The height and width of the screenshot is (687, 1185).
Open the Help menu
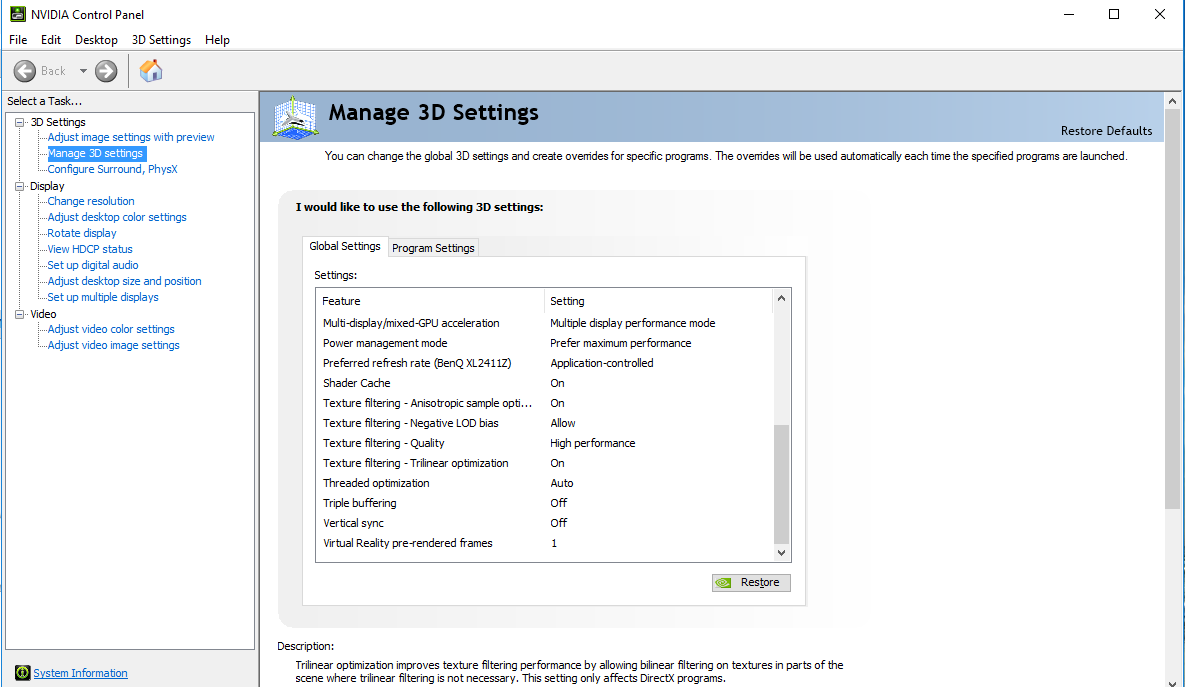tap(217, 40)
